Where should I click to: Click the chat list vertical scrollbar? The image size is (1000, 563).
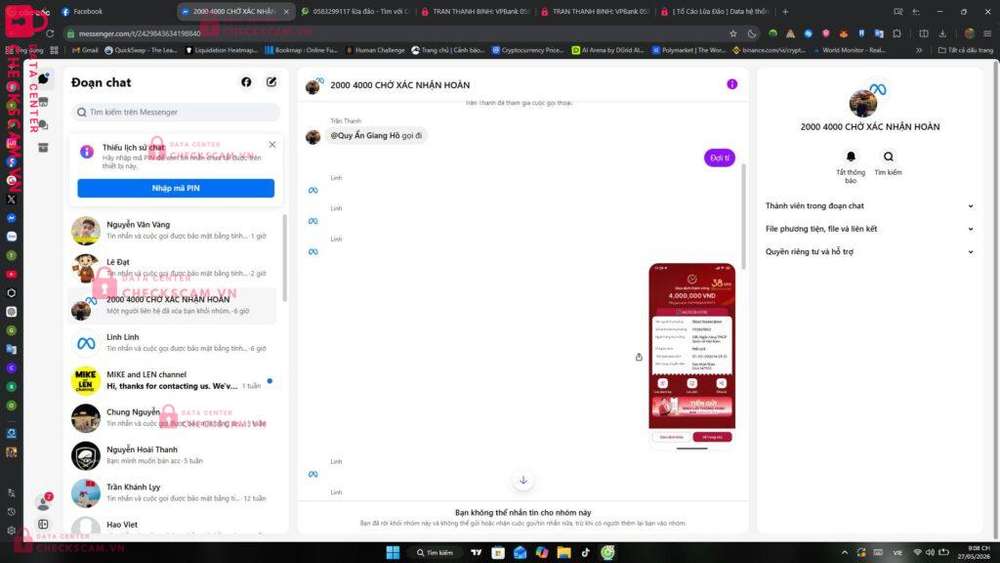(284, 258)
